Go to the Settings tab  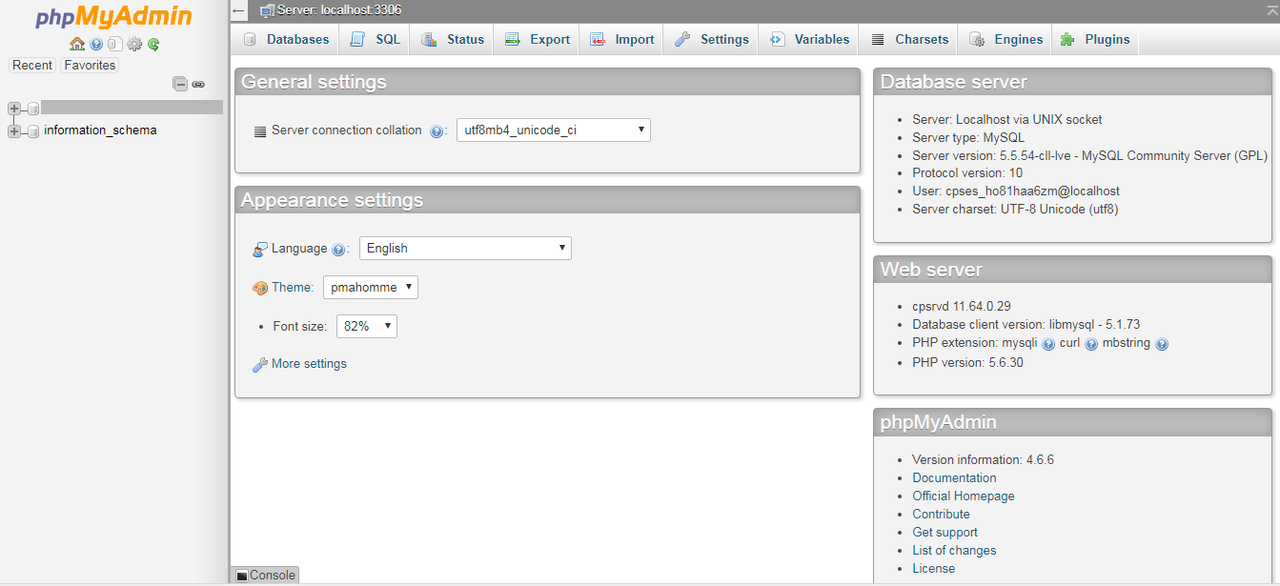pyautogui.click(x=711, y=39)
